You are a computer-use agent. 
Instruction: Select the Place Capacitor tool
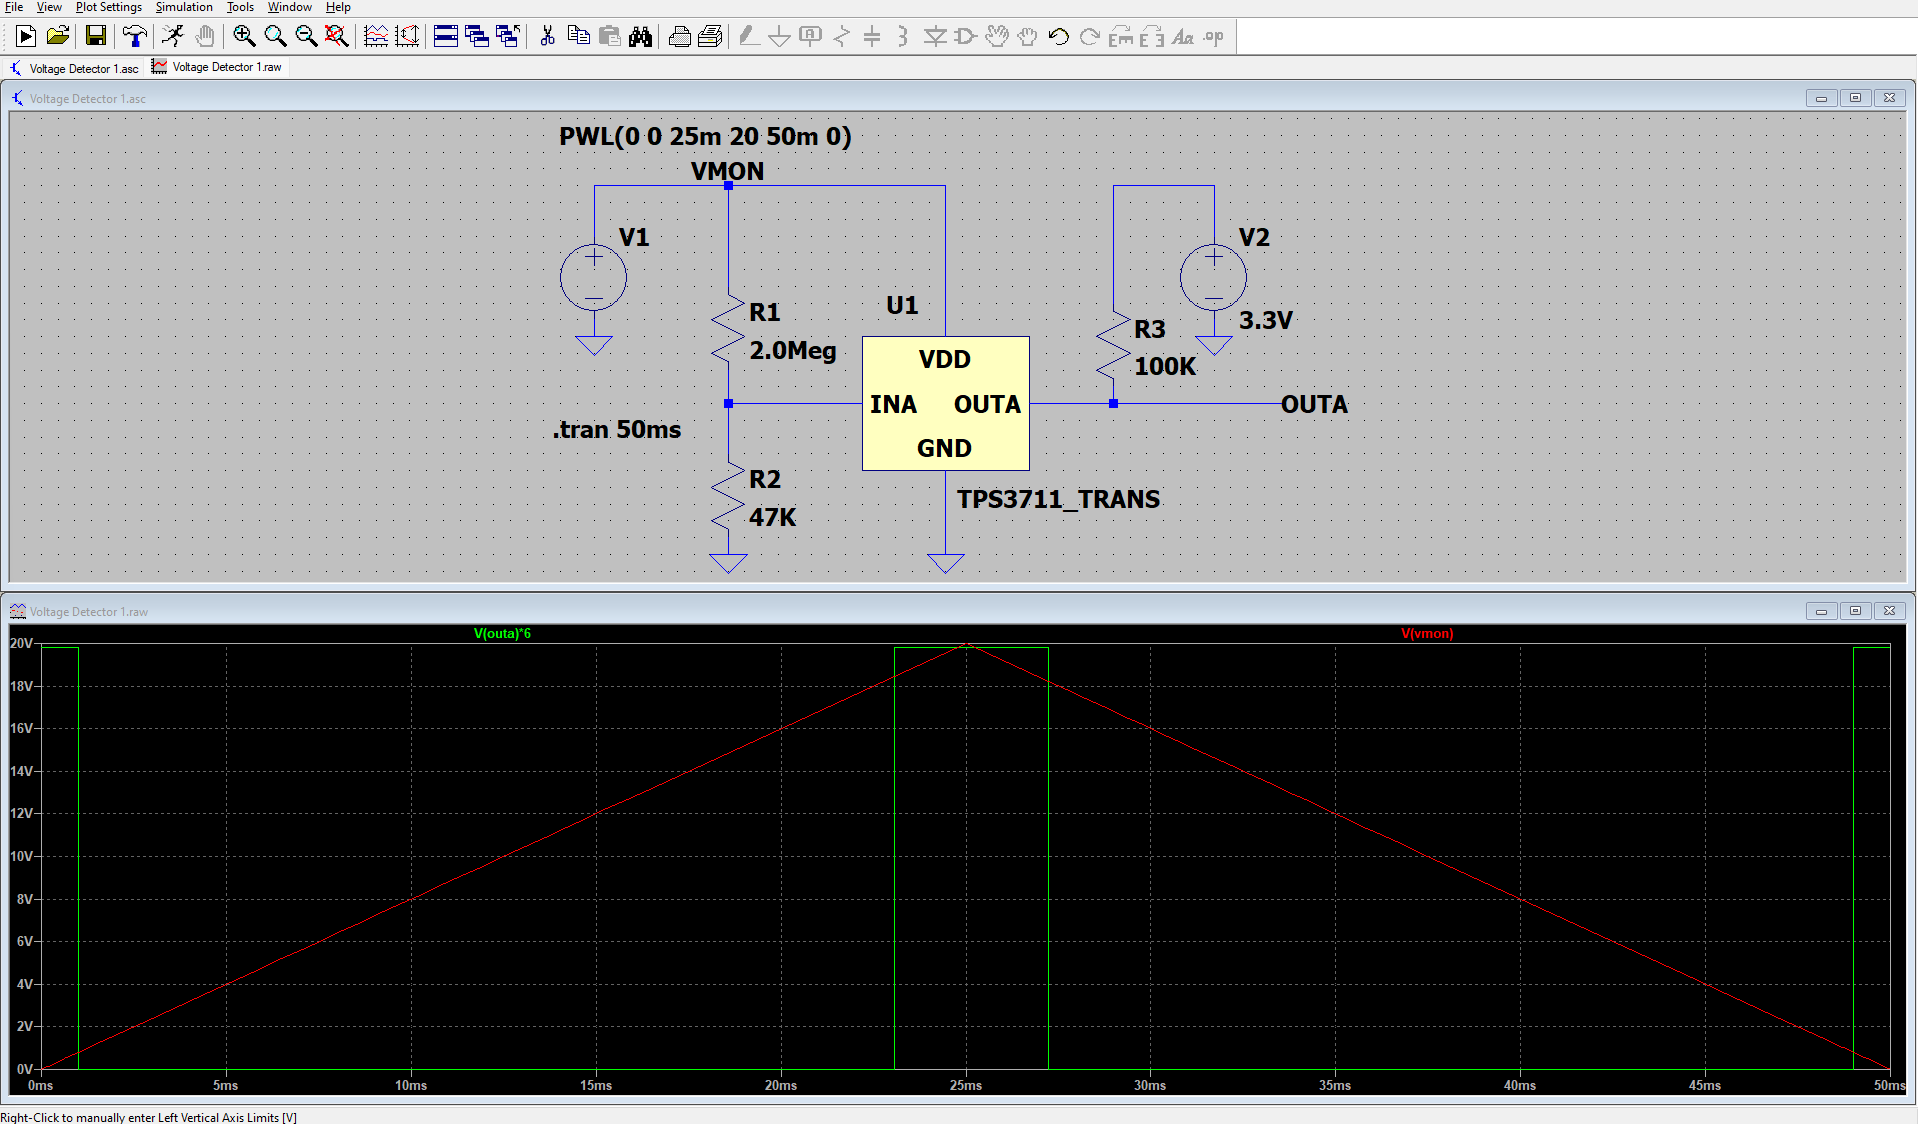click(872, 37)
